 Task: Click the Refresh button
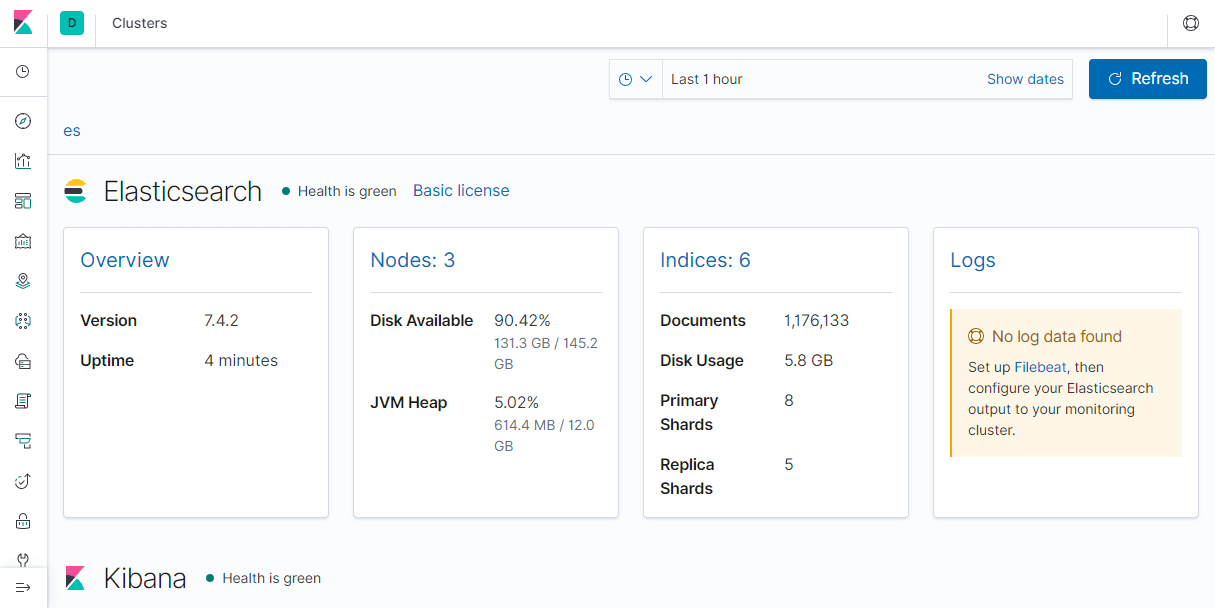pos(1147,78)
